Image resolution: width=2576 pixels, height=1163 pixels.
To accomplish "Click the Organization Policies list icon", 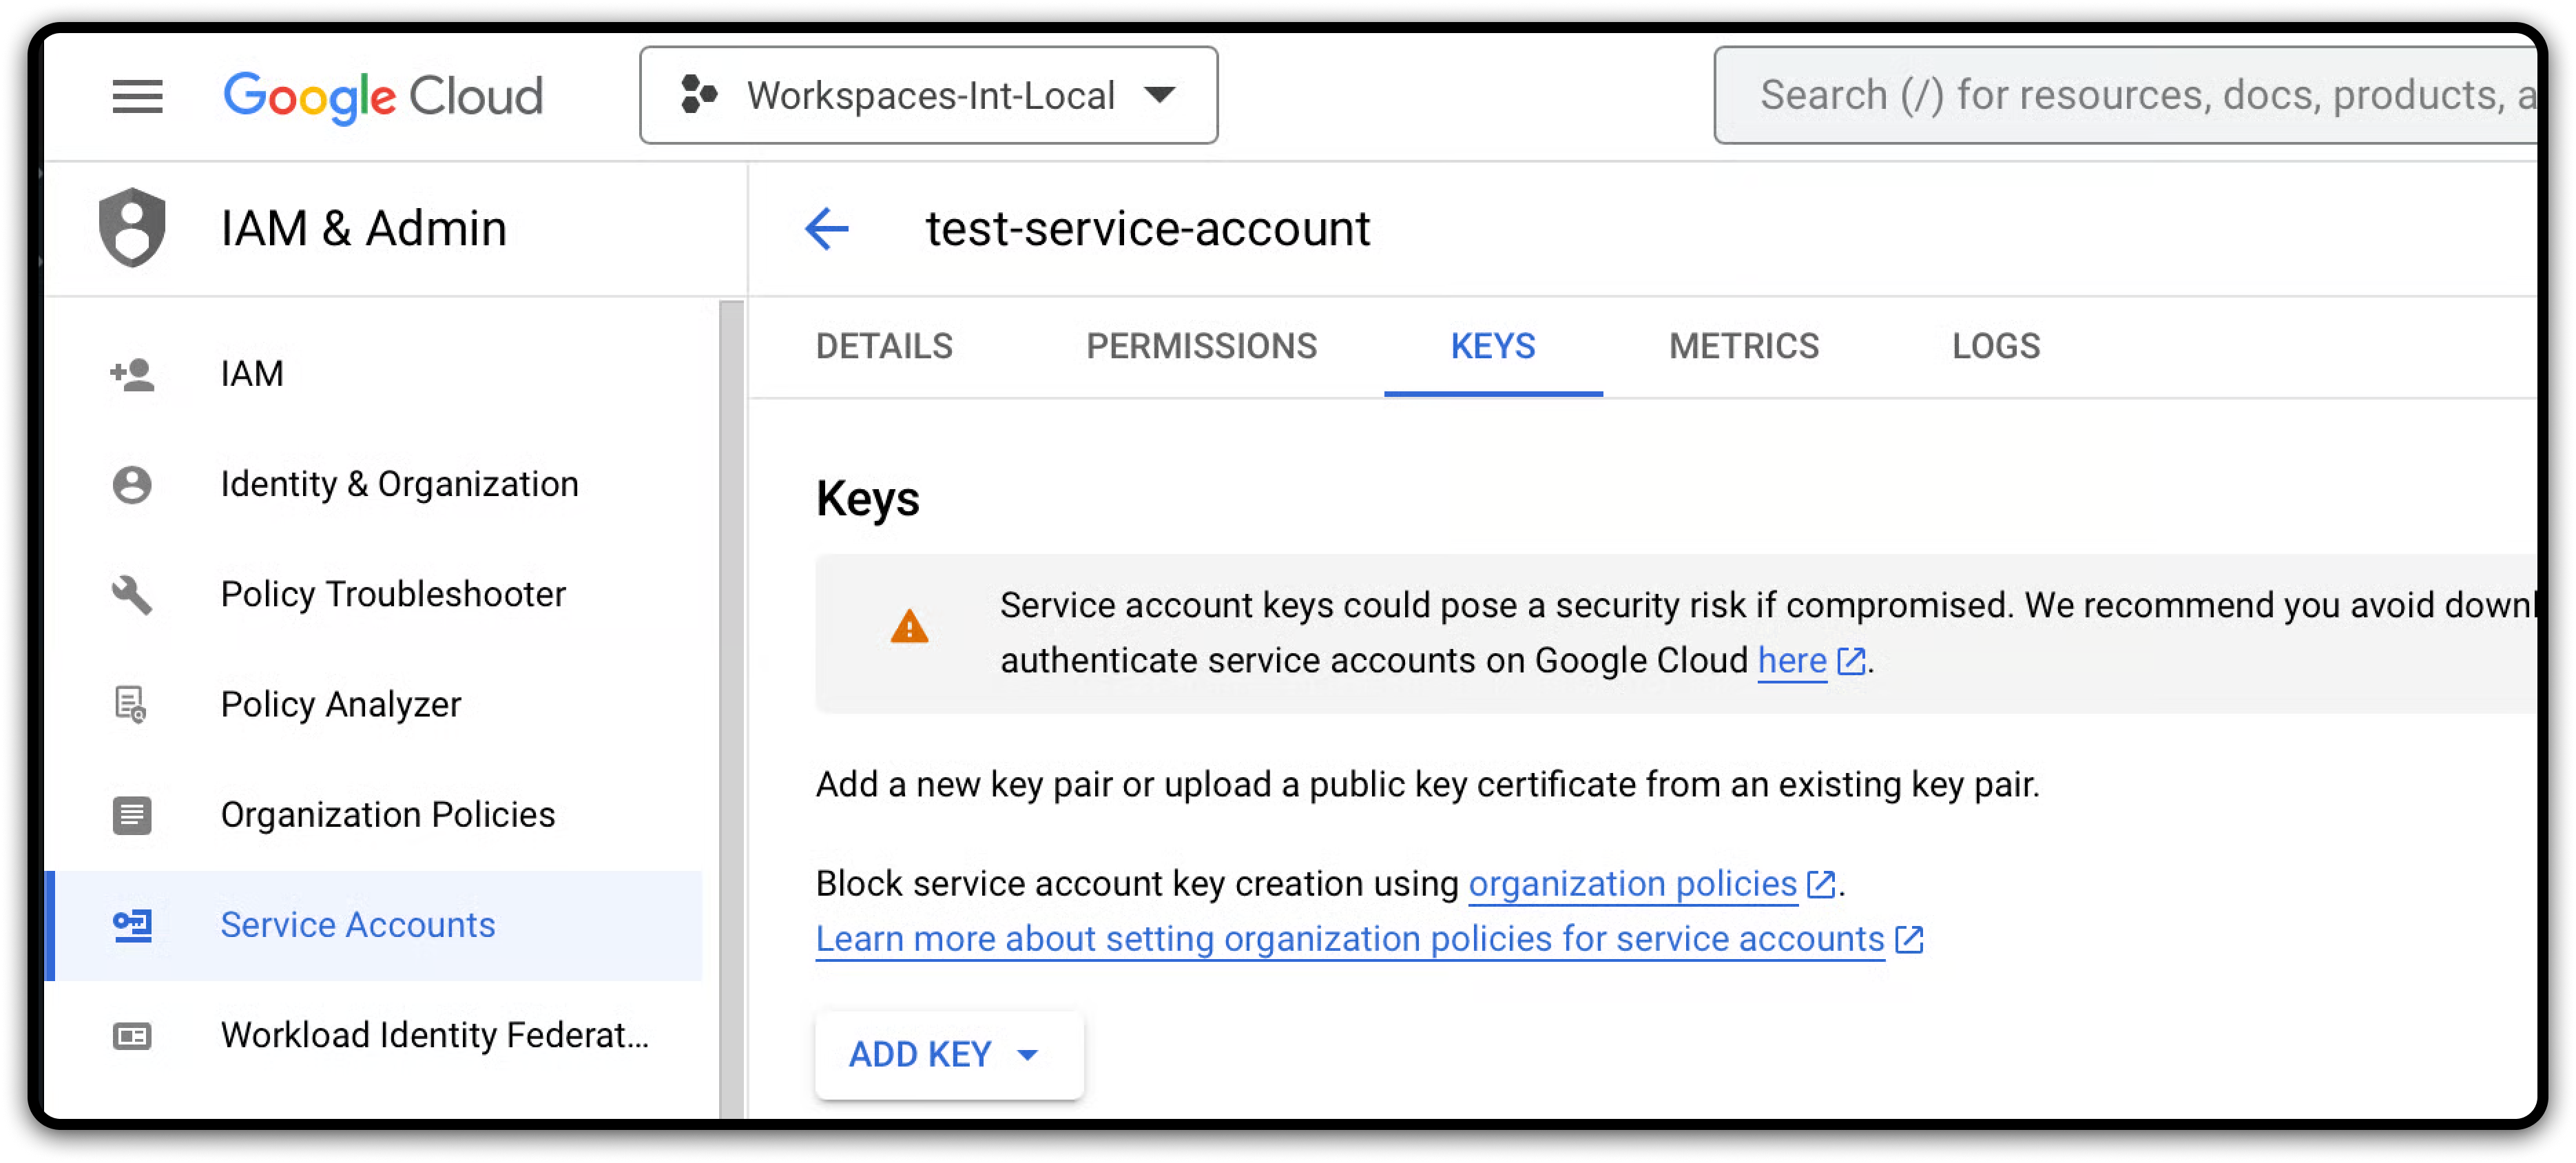I will [132, 815].
